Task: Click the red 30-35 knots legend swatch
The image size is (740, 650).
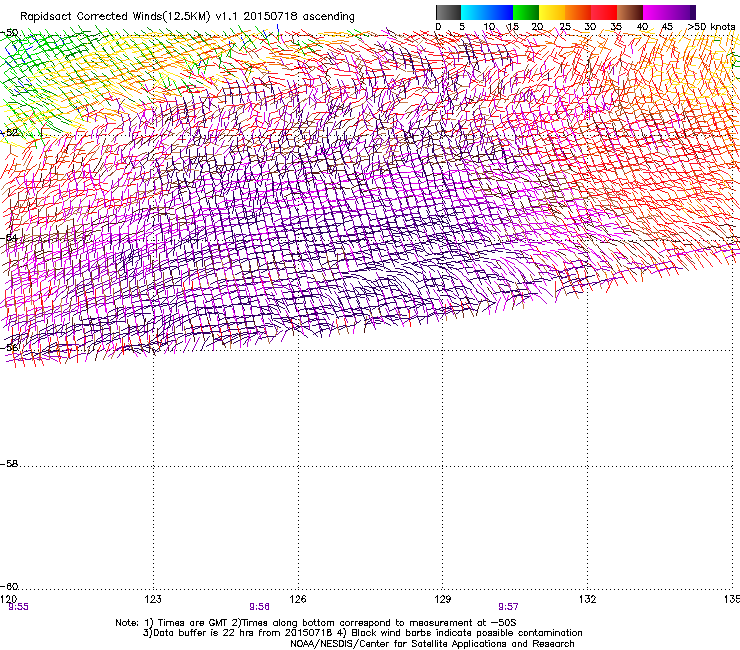Action: click(x=604, y=12)
